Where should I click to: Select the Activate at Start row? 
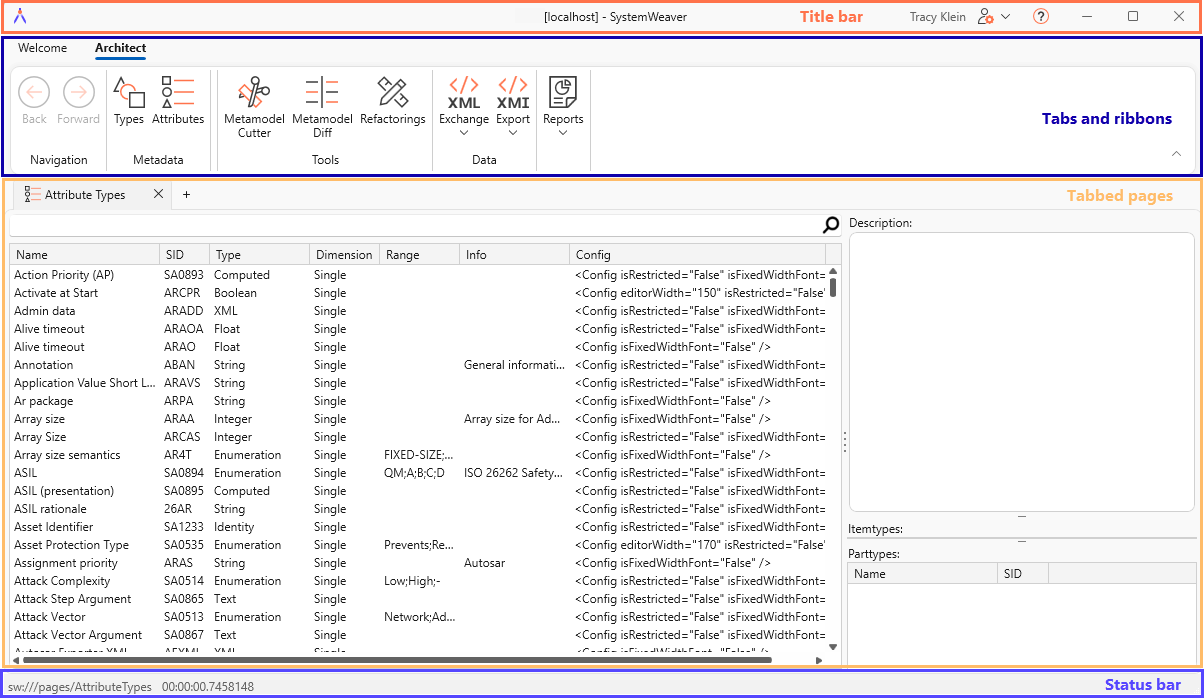tap(418, 293)
